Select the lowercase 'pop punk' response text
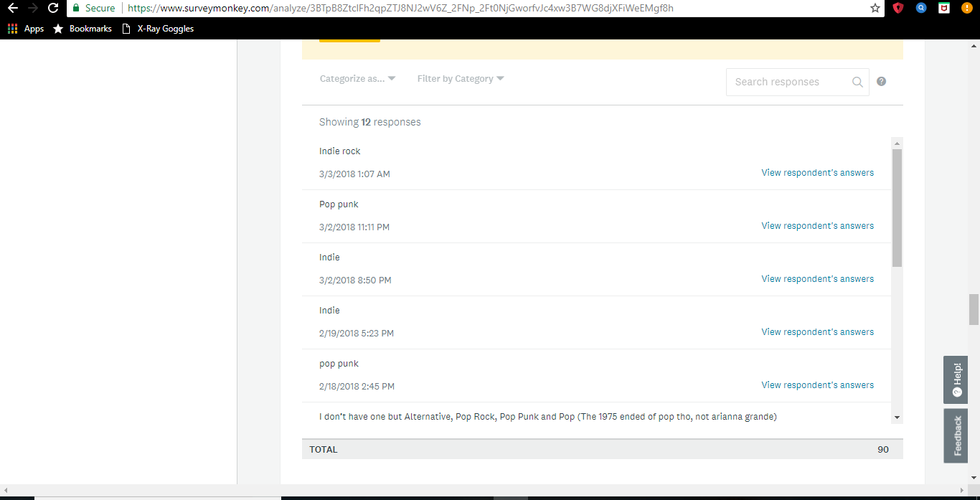 coord(339,364)
